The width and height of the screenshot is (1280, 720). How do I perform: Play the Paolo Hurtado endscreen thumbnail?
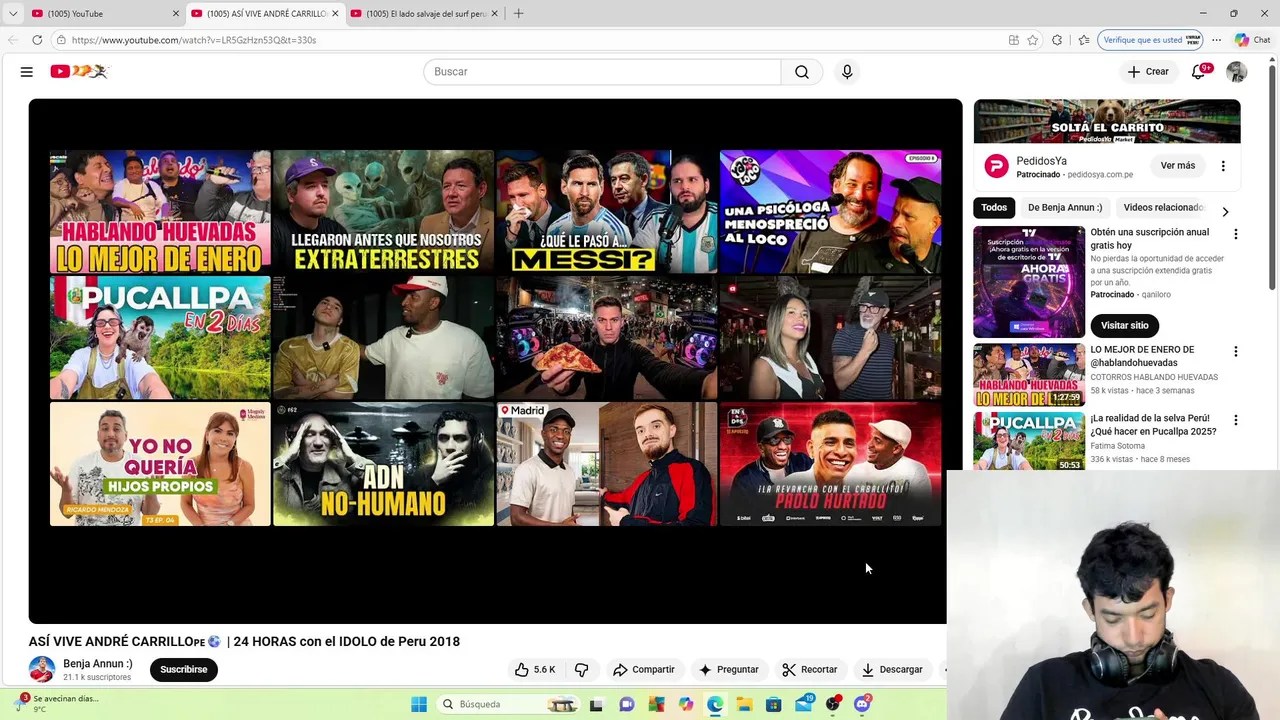point(830,464)
